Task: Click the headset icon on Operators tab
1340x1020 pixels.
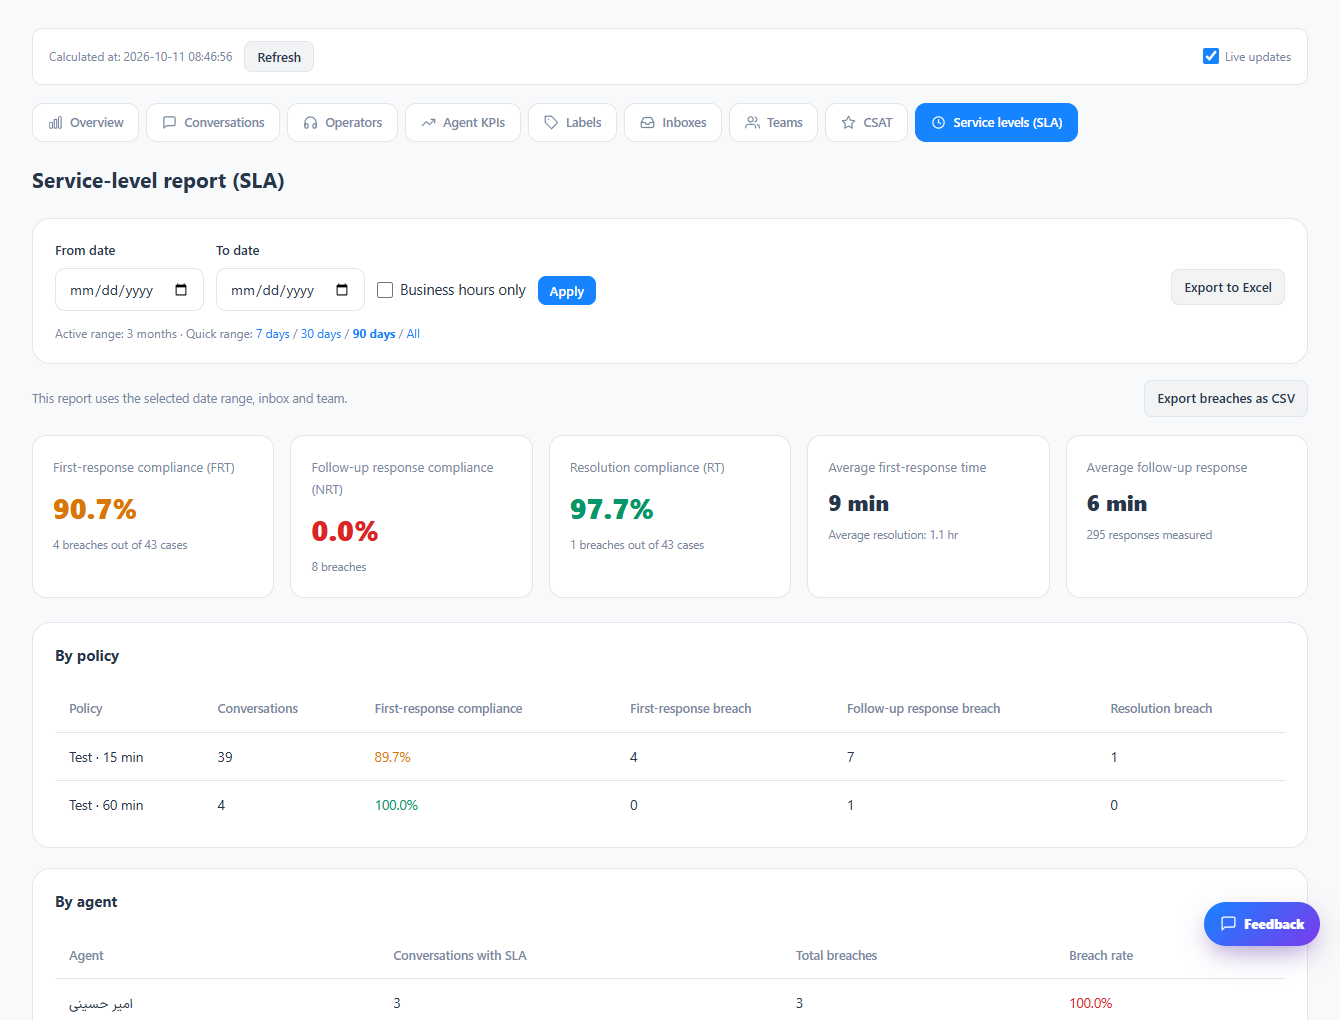Action: pos(310,123)
